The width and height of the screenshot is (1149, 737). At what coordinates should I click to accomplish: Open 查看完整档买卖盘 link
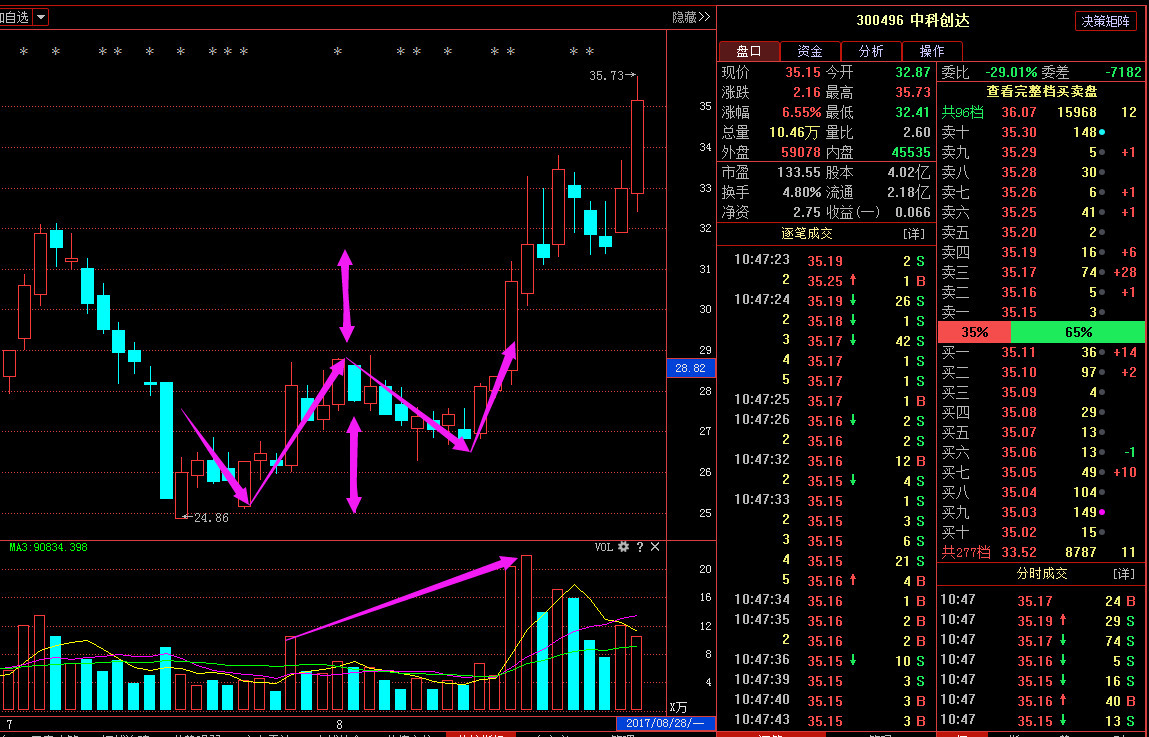[x=1040, y=90]
